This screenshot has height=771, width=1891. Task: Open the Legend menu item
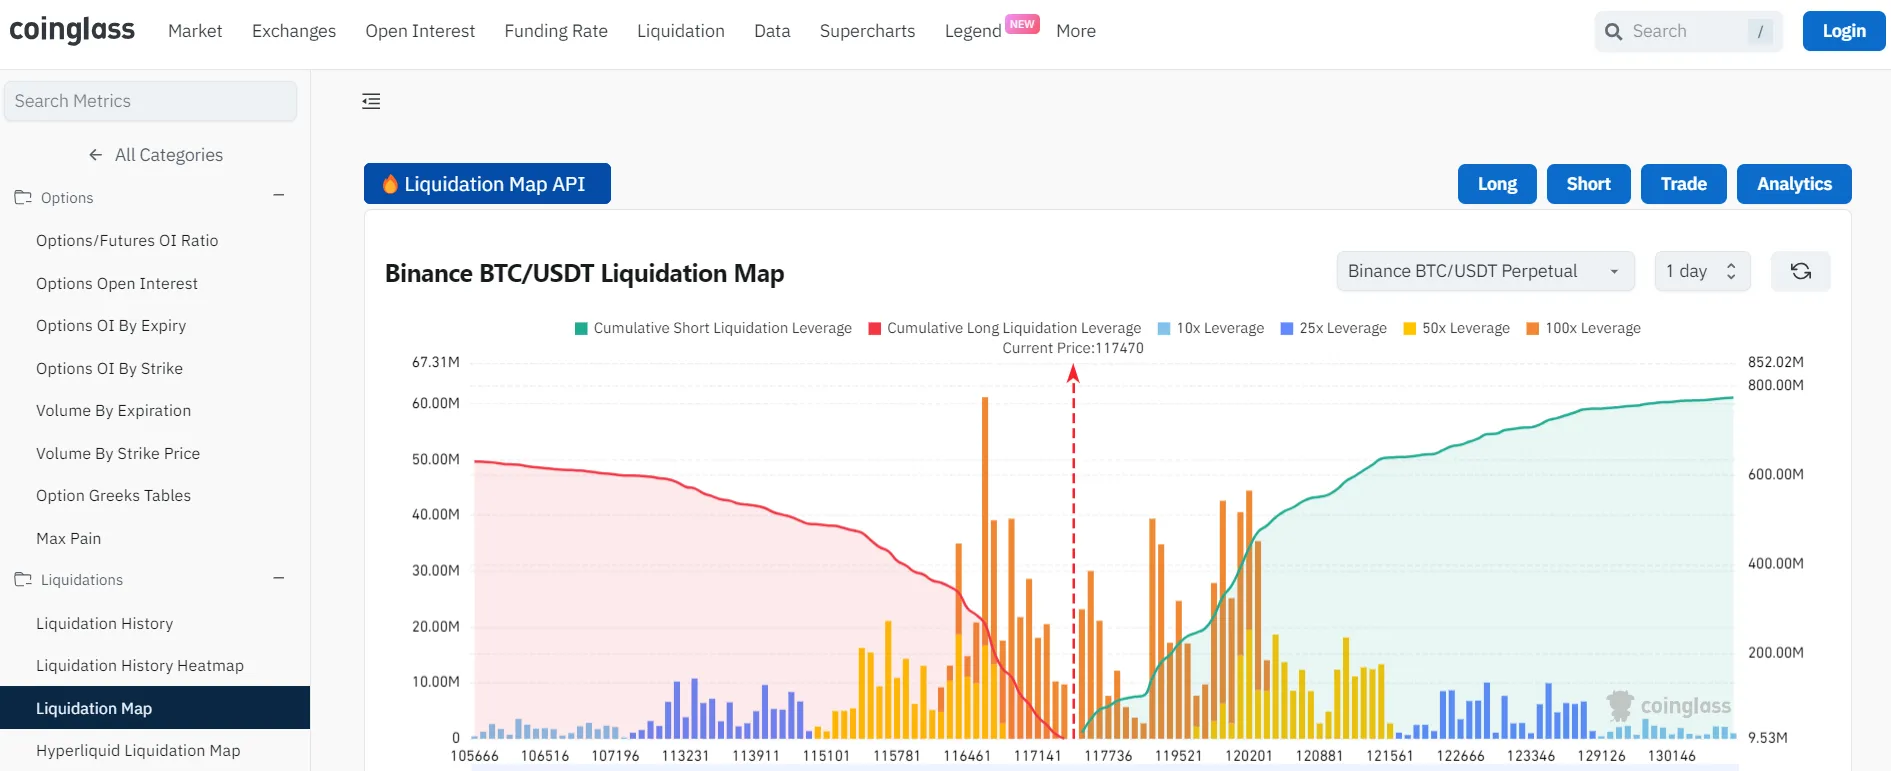click(973, 31)
